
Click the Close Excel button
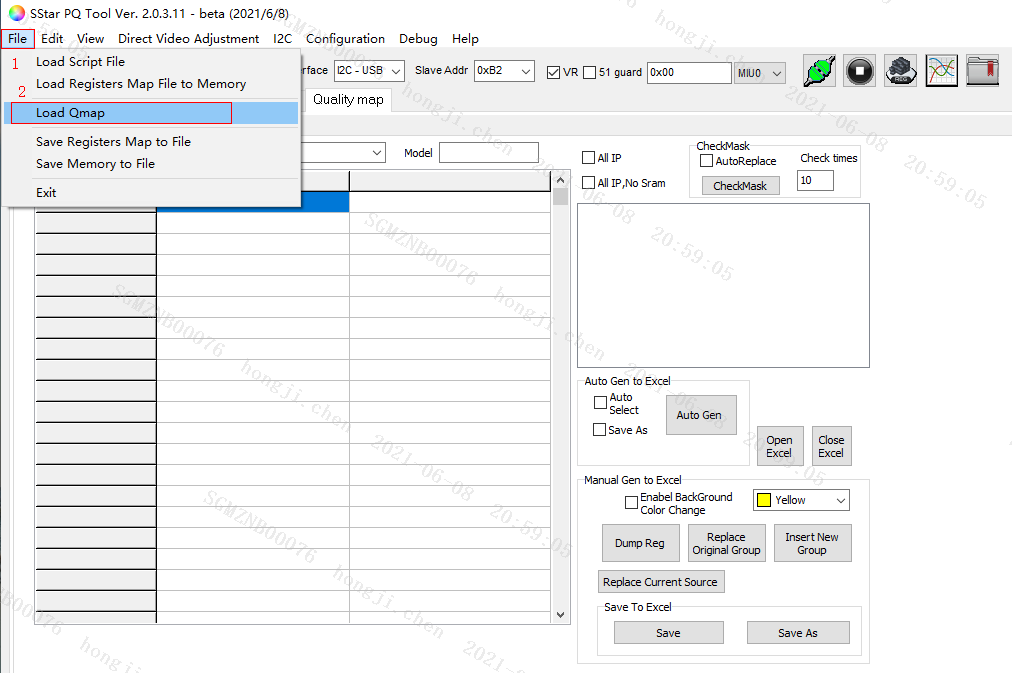click(x=831, y=446)
